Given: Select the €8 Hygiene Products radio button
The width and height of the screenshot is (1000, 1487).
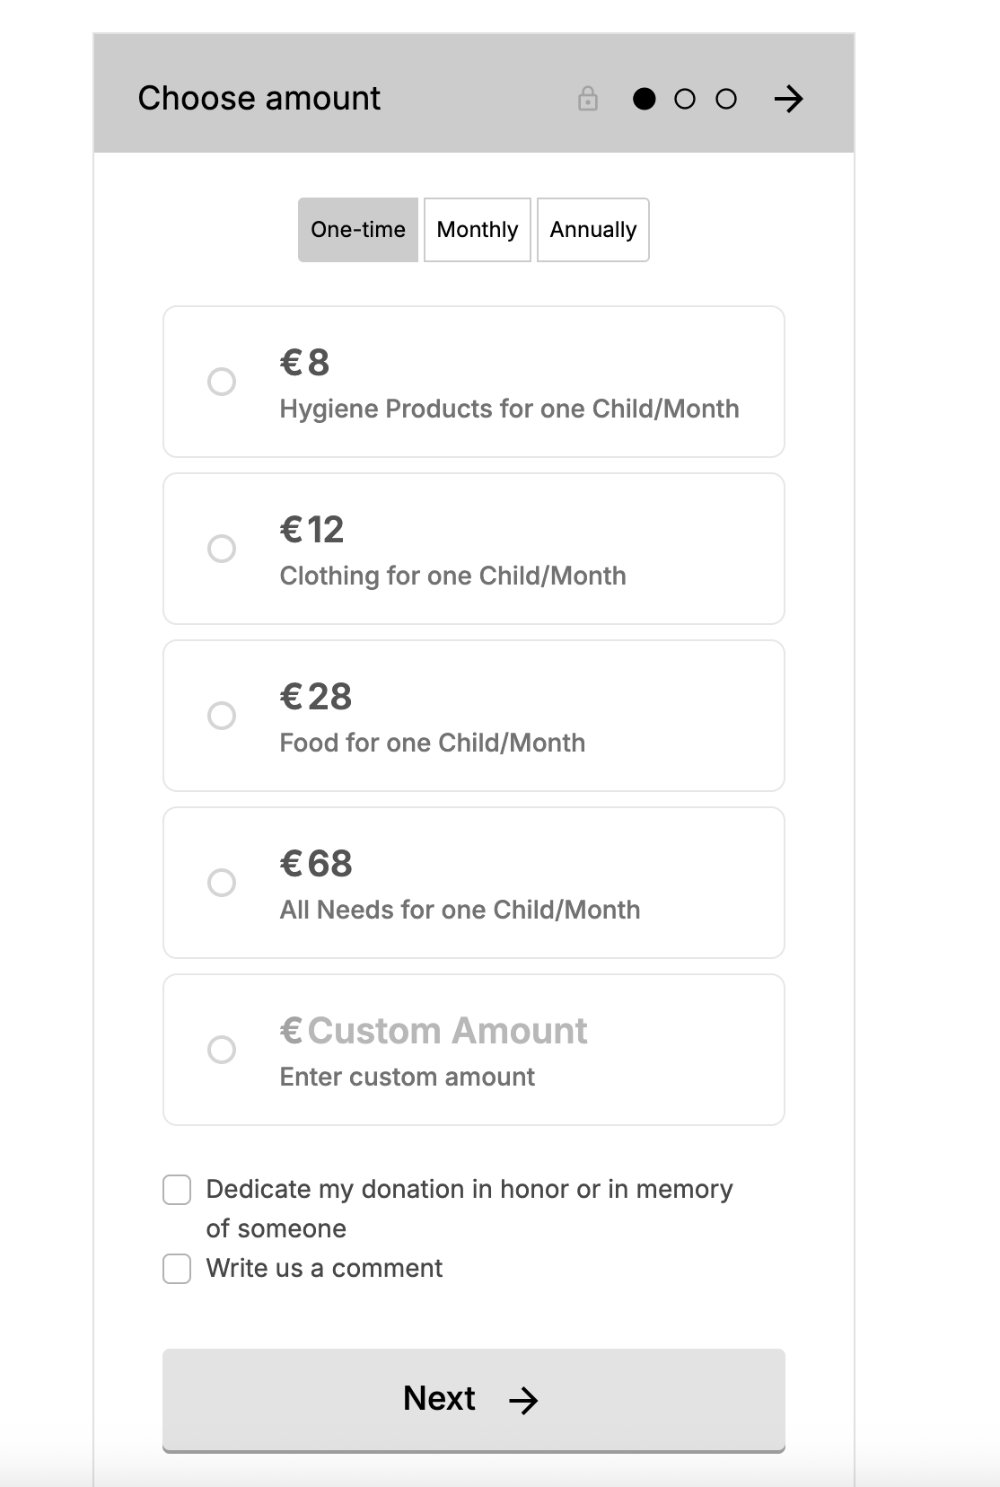Looking at the screenshot, I should coord(221,382).
